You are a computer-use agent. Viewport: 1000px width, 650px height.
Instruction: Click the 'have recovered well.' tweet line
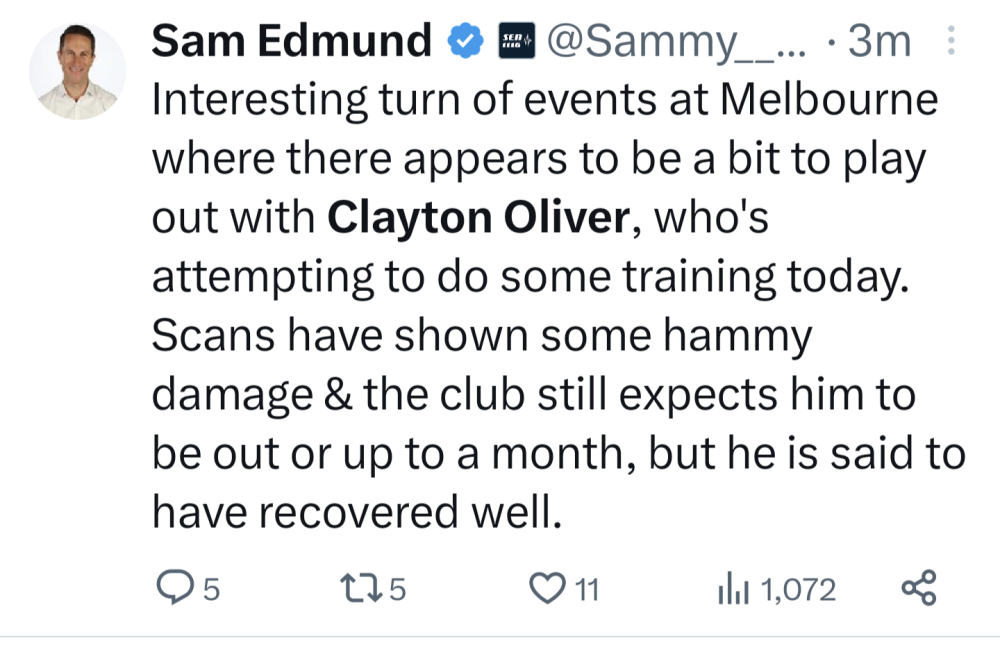(357, 512)
